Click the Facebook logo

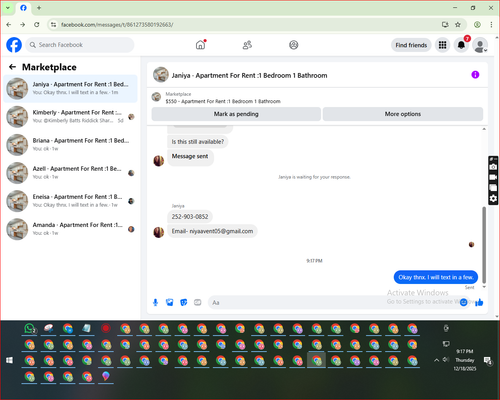(14, 45)
